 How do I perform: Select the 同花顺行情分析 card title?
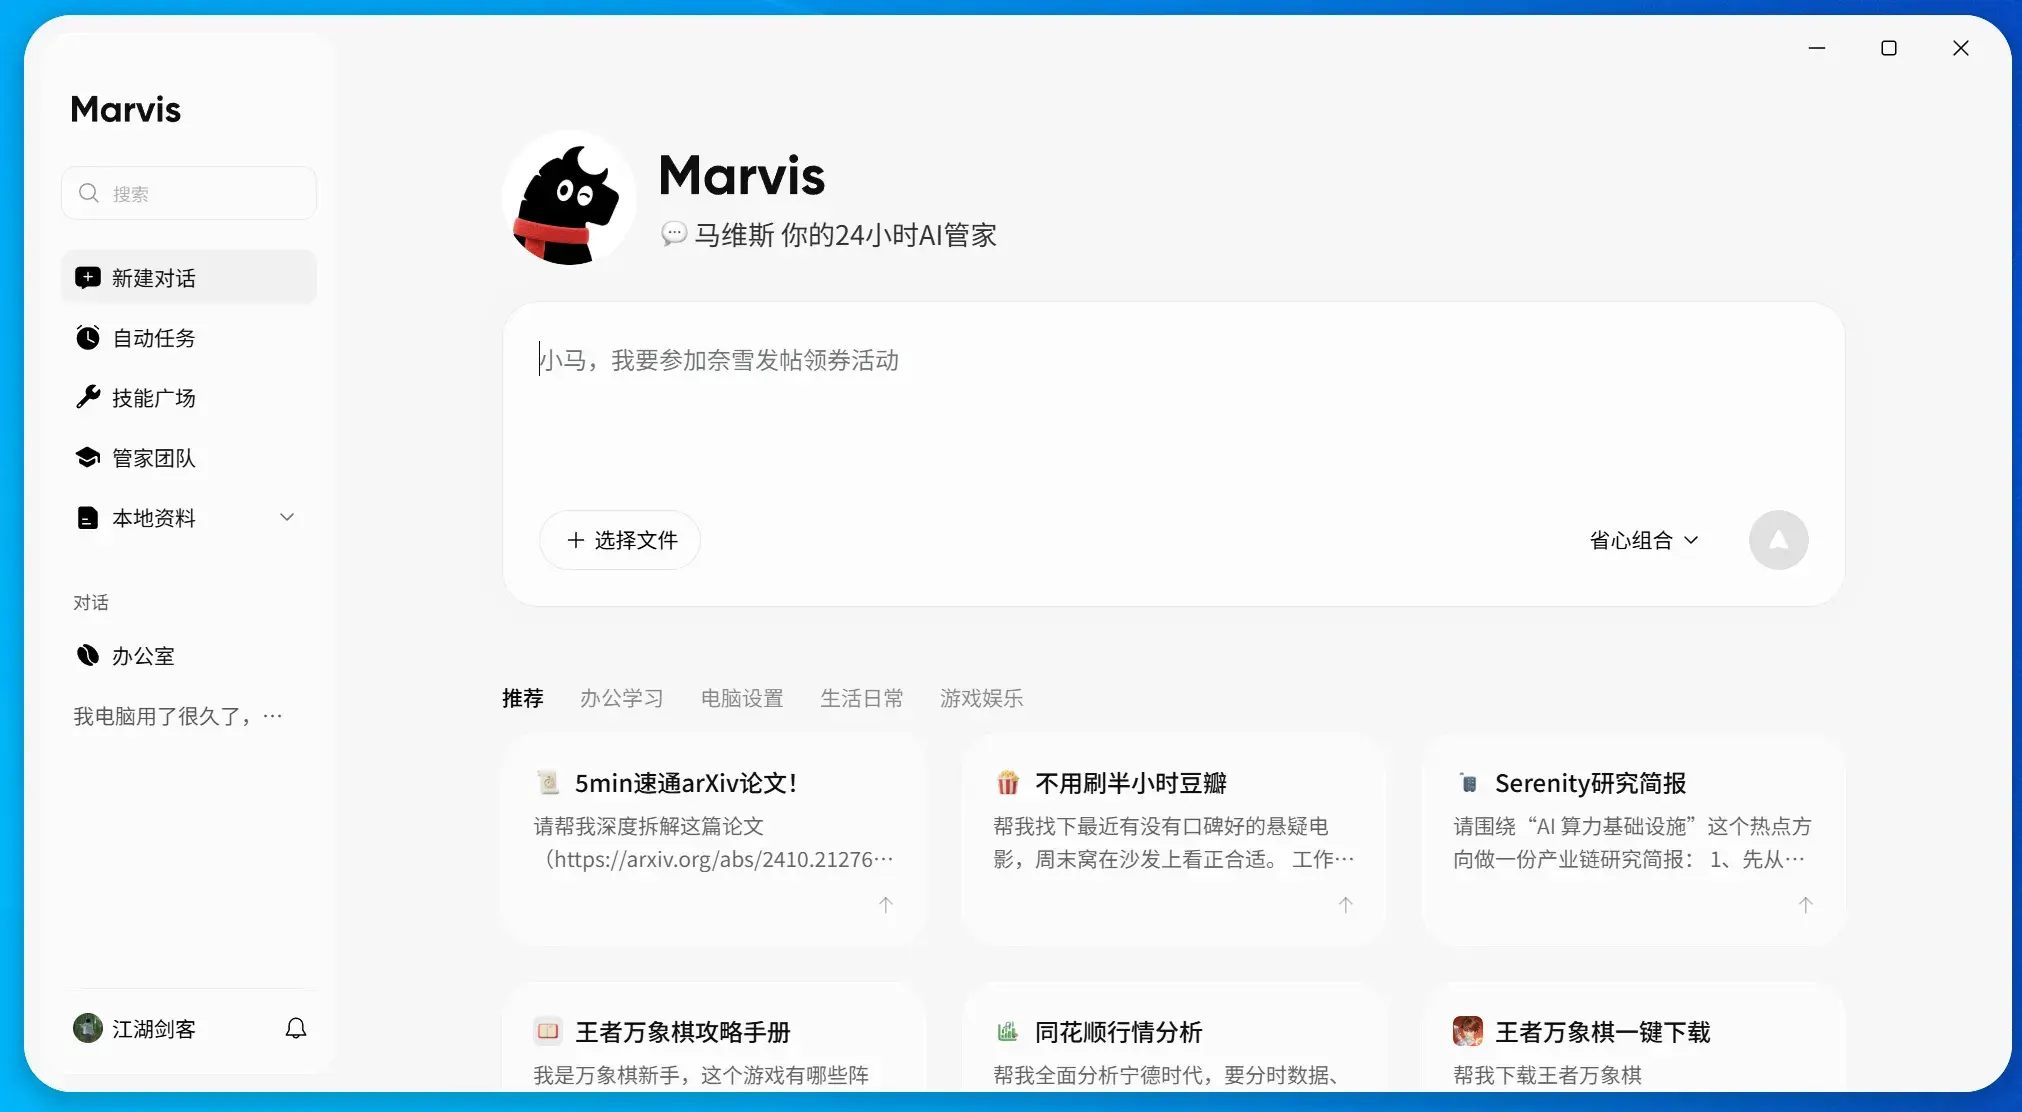(1119, 1032)
